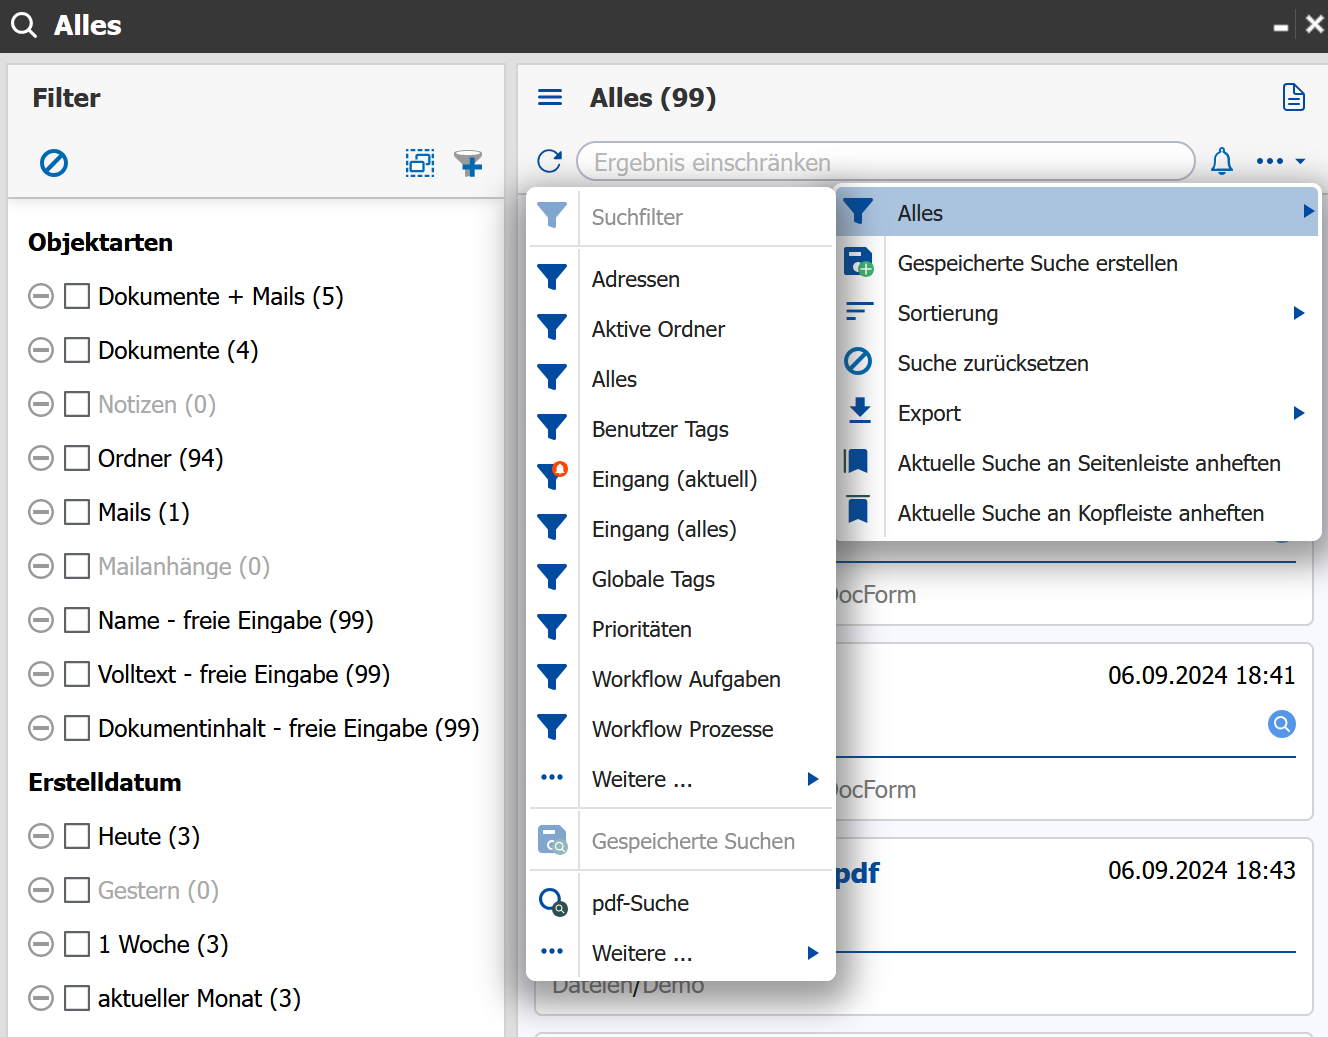Click the exclude circle beside Heute (3)
This screenshot has height=1037, width=1328.
click(x=41, y=836)
